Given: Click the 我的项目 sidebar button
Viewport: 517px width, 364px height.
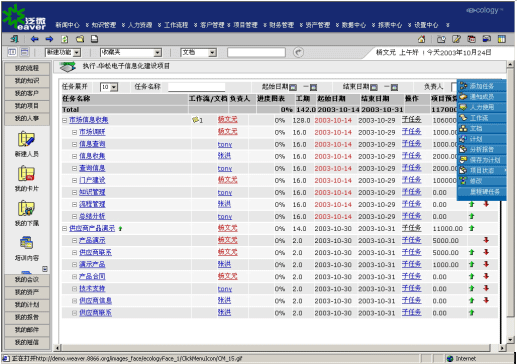Looking at the screenshot, I should click(27, 106).
